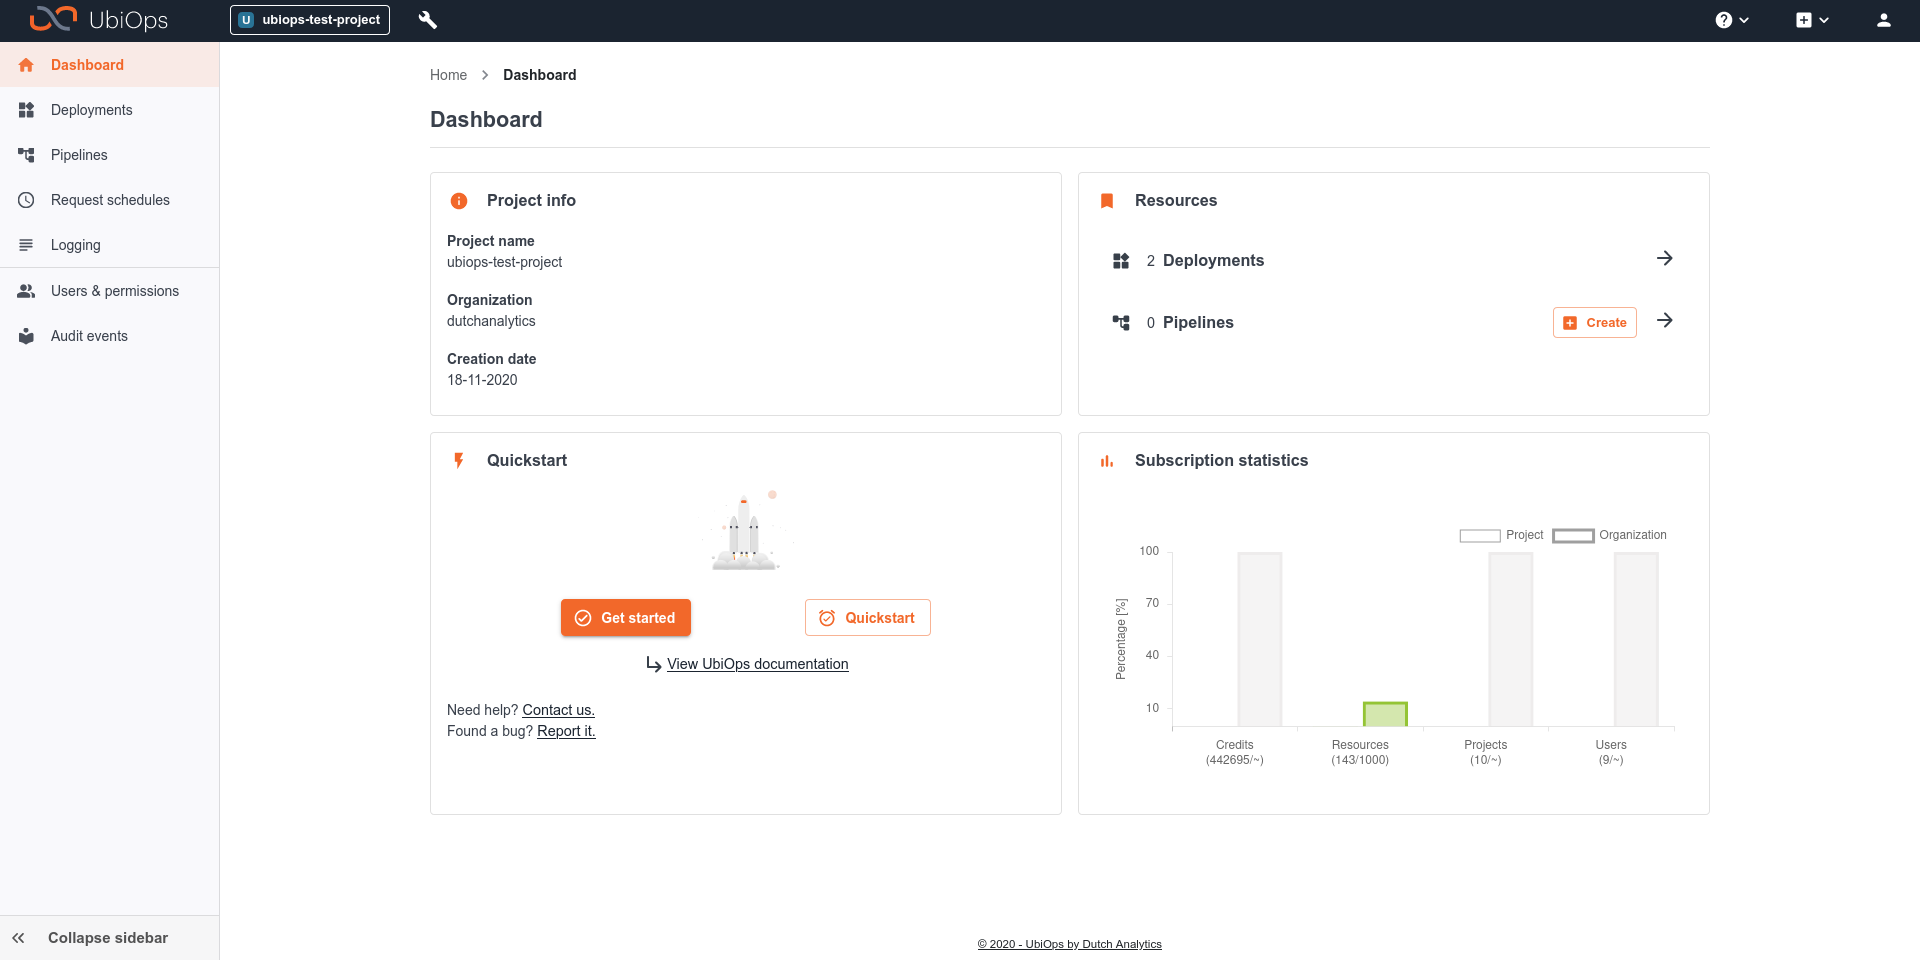This screenshot has height=960, width=1920.
Task: Click Create pipeline button
Action: tap(1595, 323)
